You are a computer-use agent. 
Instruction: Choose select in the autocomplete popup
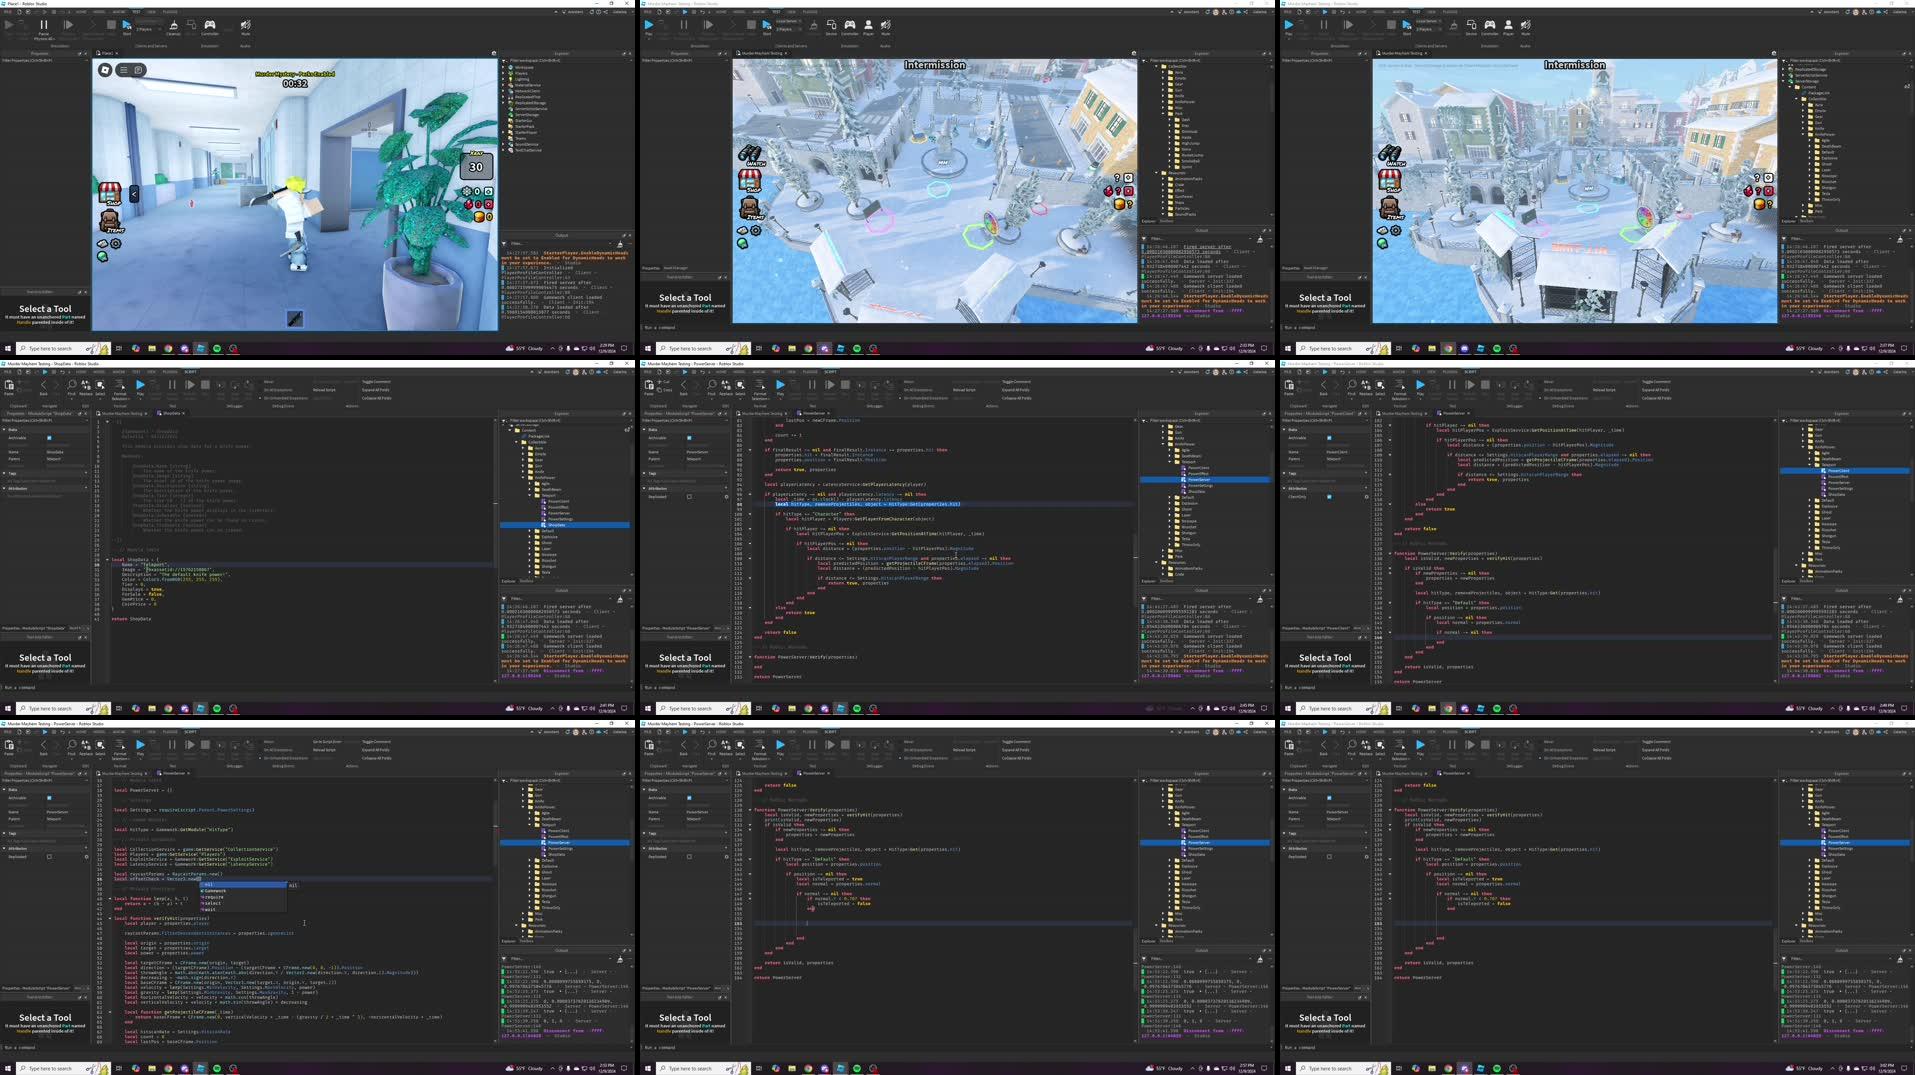243,903
